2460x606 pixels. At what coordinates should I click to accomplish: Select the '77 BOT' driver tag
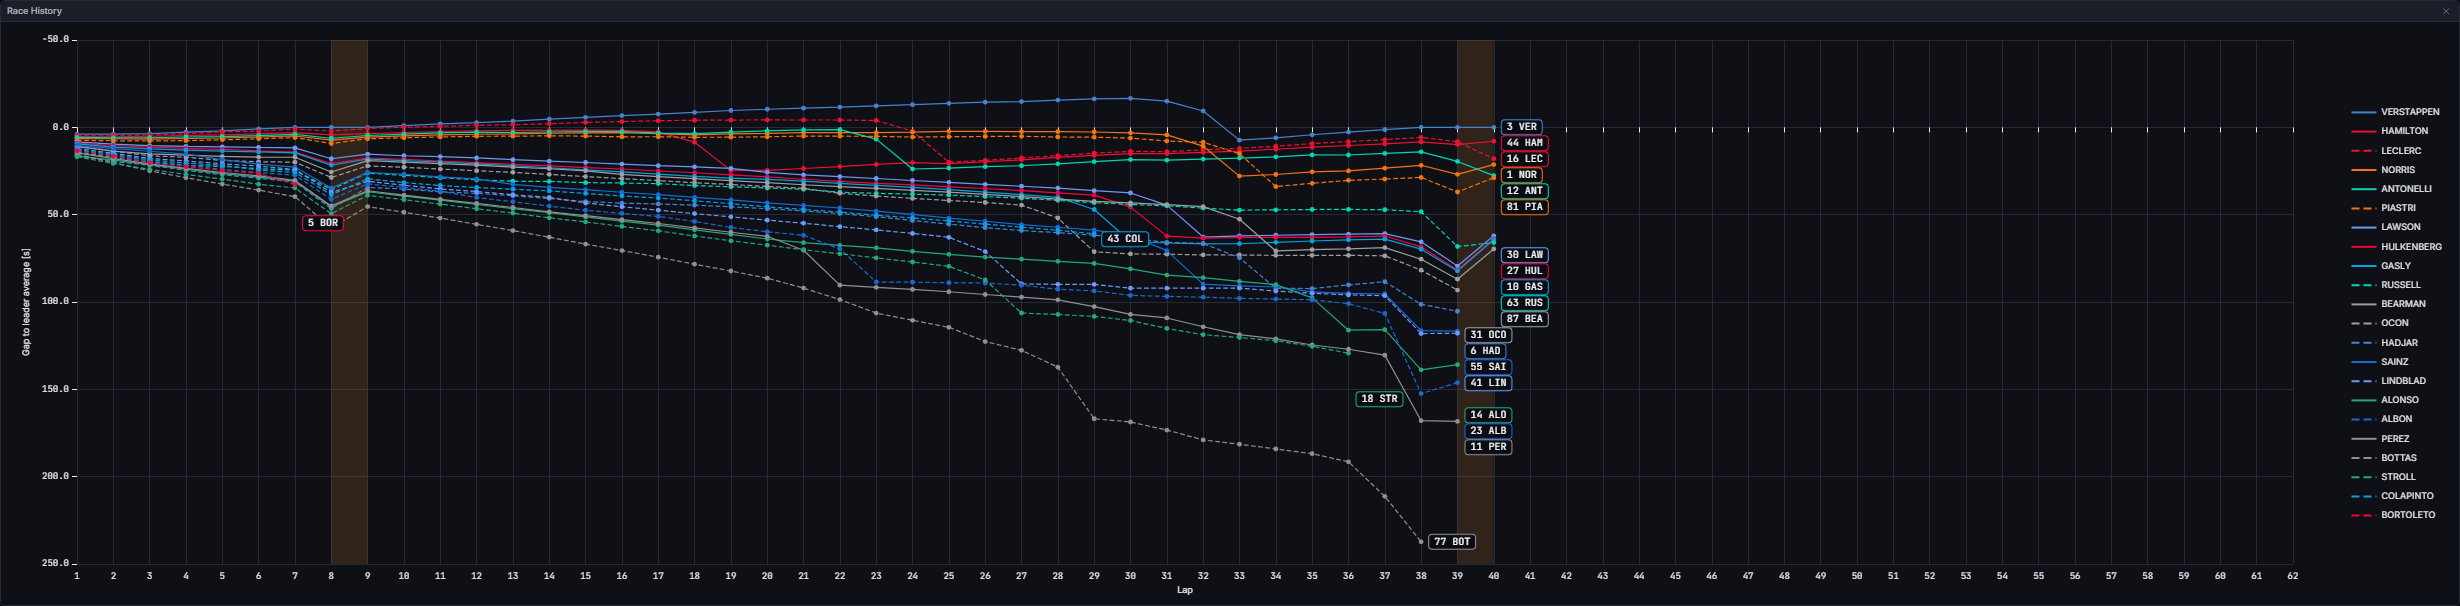(x=1452, y=542)
